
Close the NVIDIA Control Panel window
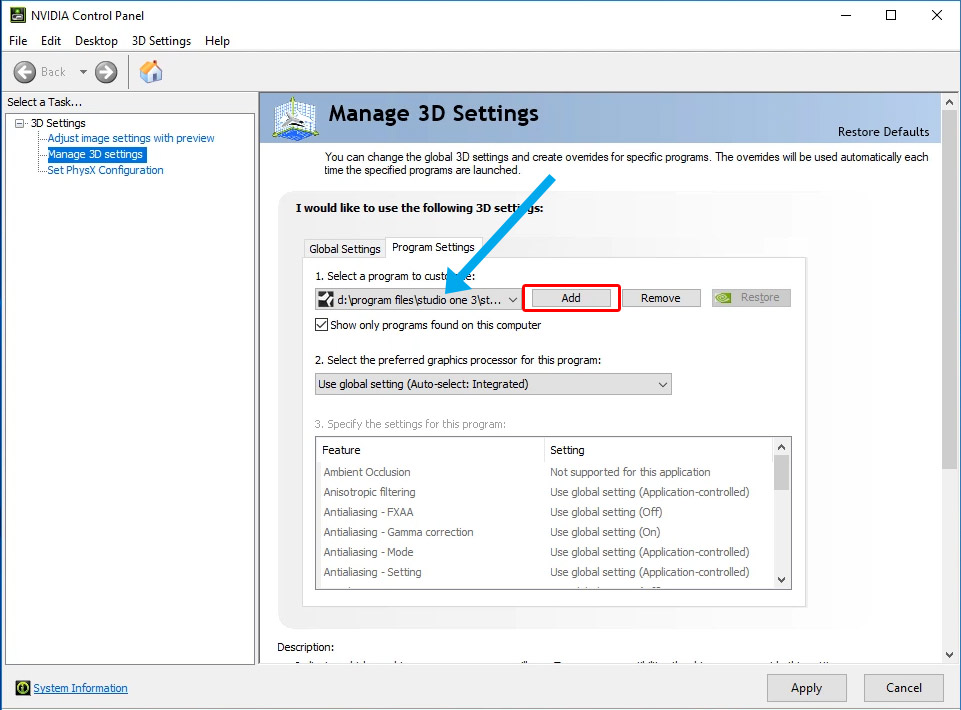(x=936, y=15)
